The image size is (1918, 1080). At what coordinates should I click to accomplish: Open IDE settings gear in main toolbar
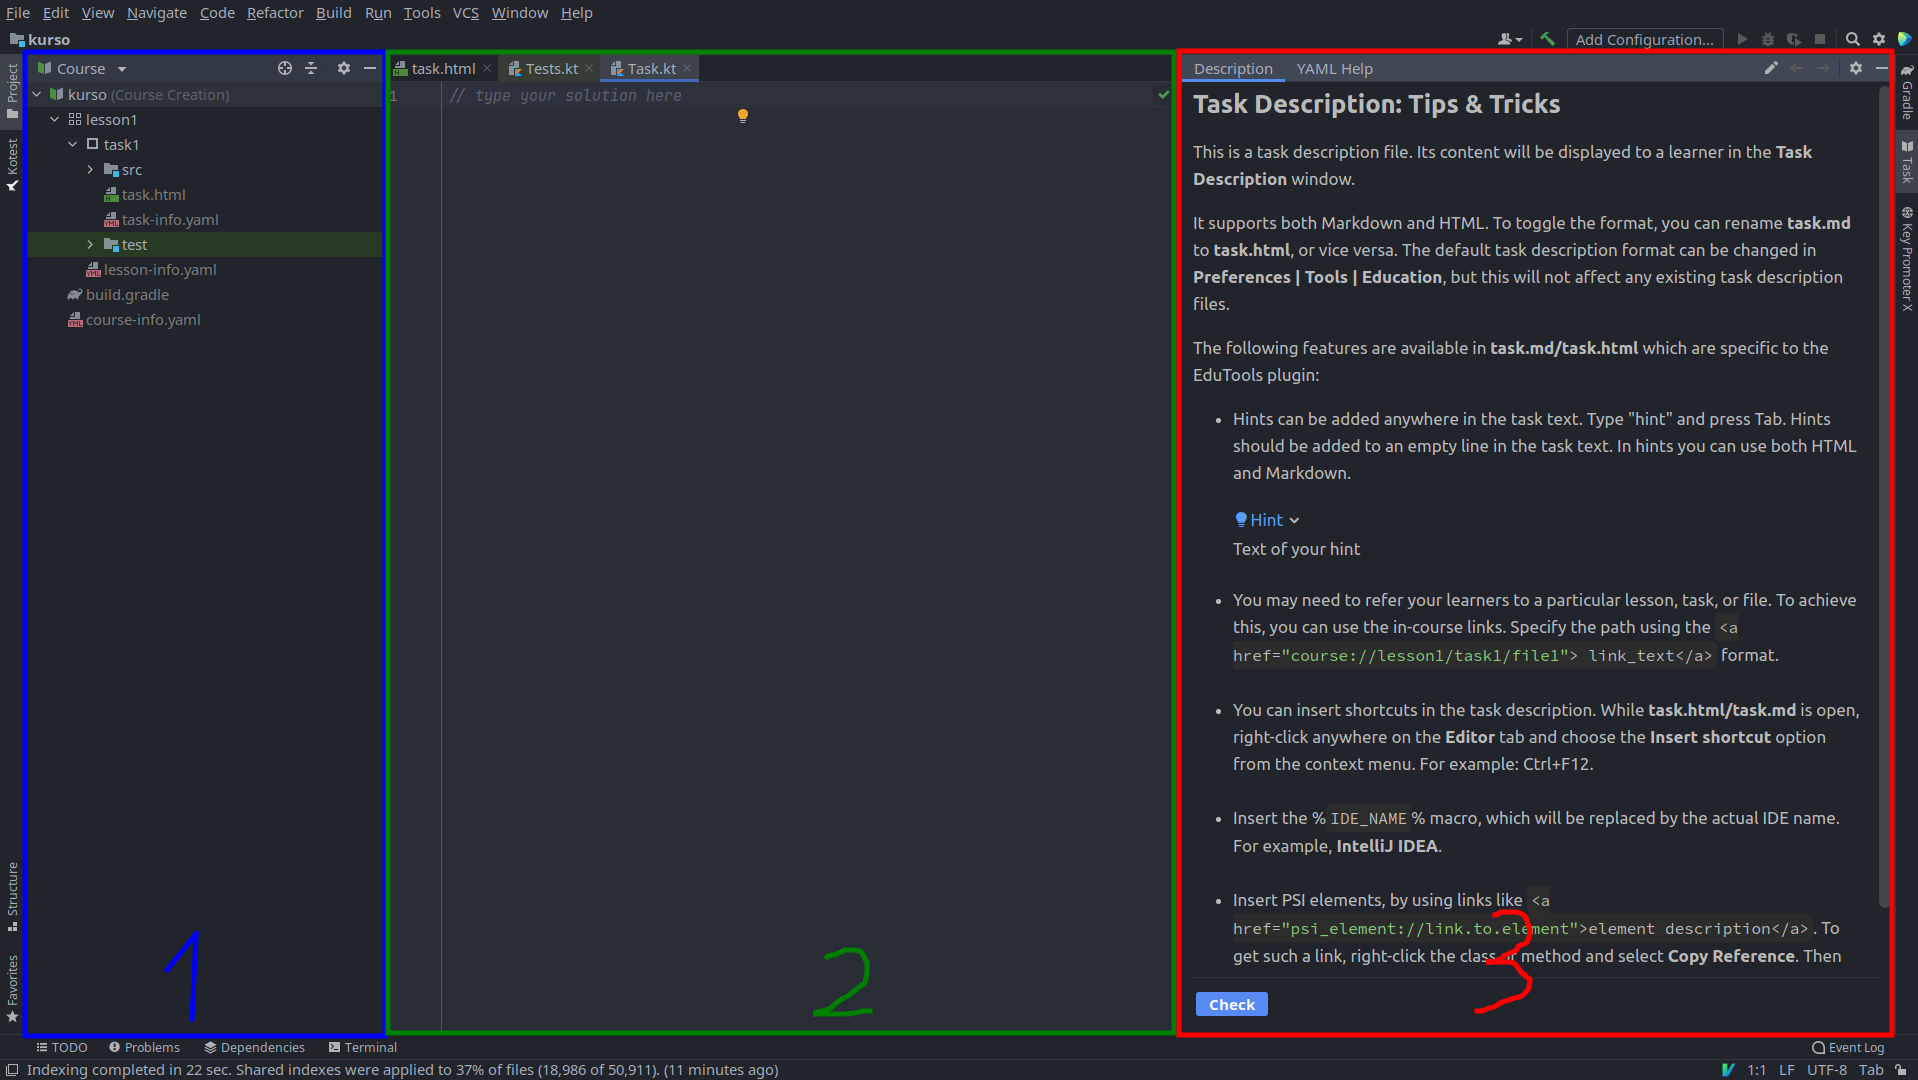(x=1878, y=39)
